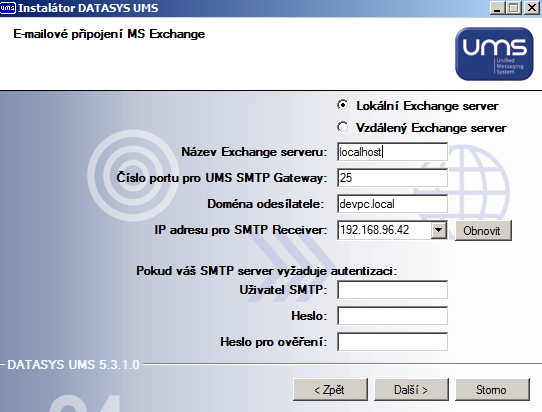Open the SMTP Receiver IP address dropdown
Screen dimensions: 542x412
pos(439,230)
